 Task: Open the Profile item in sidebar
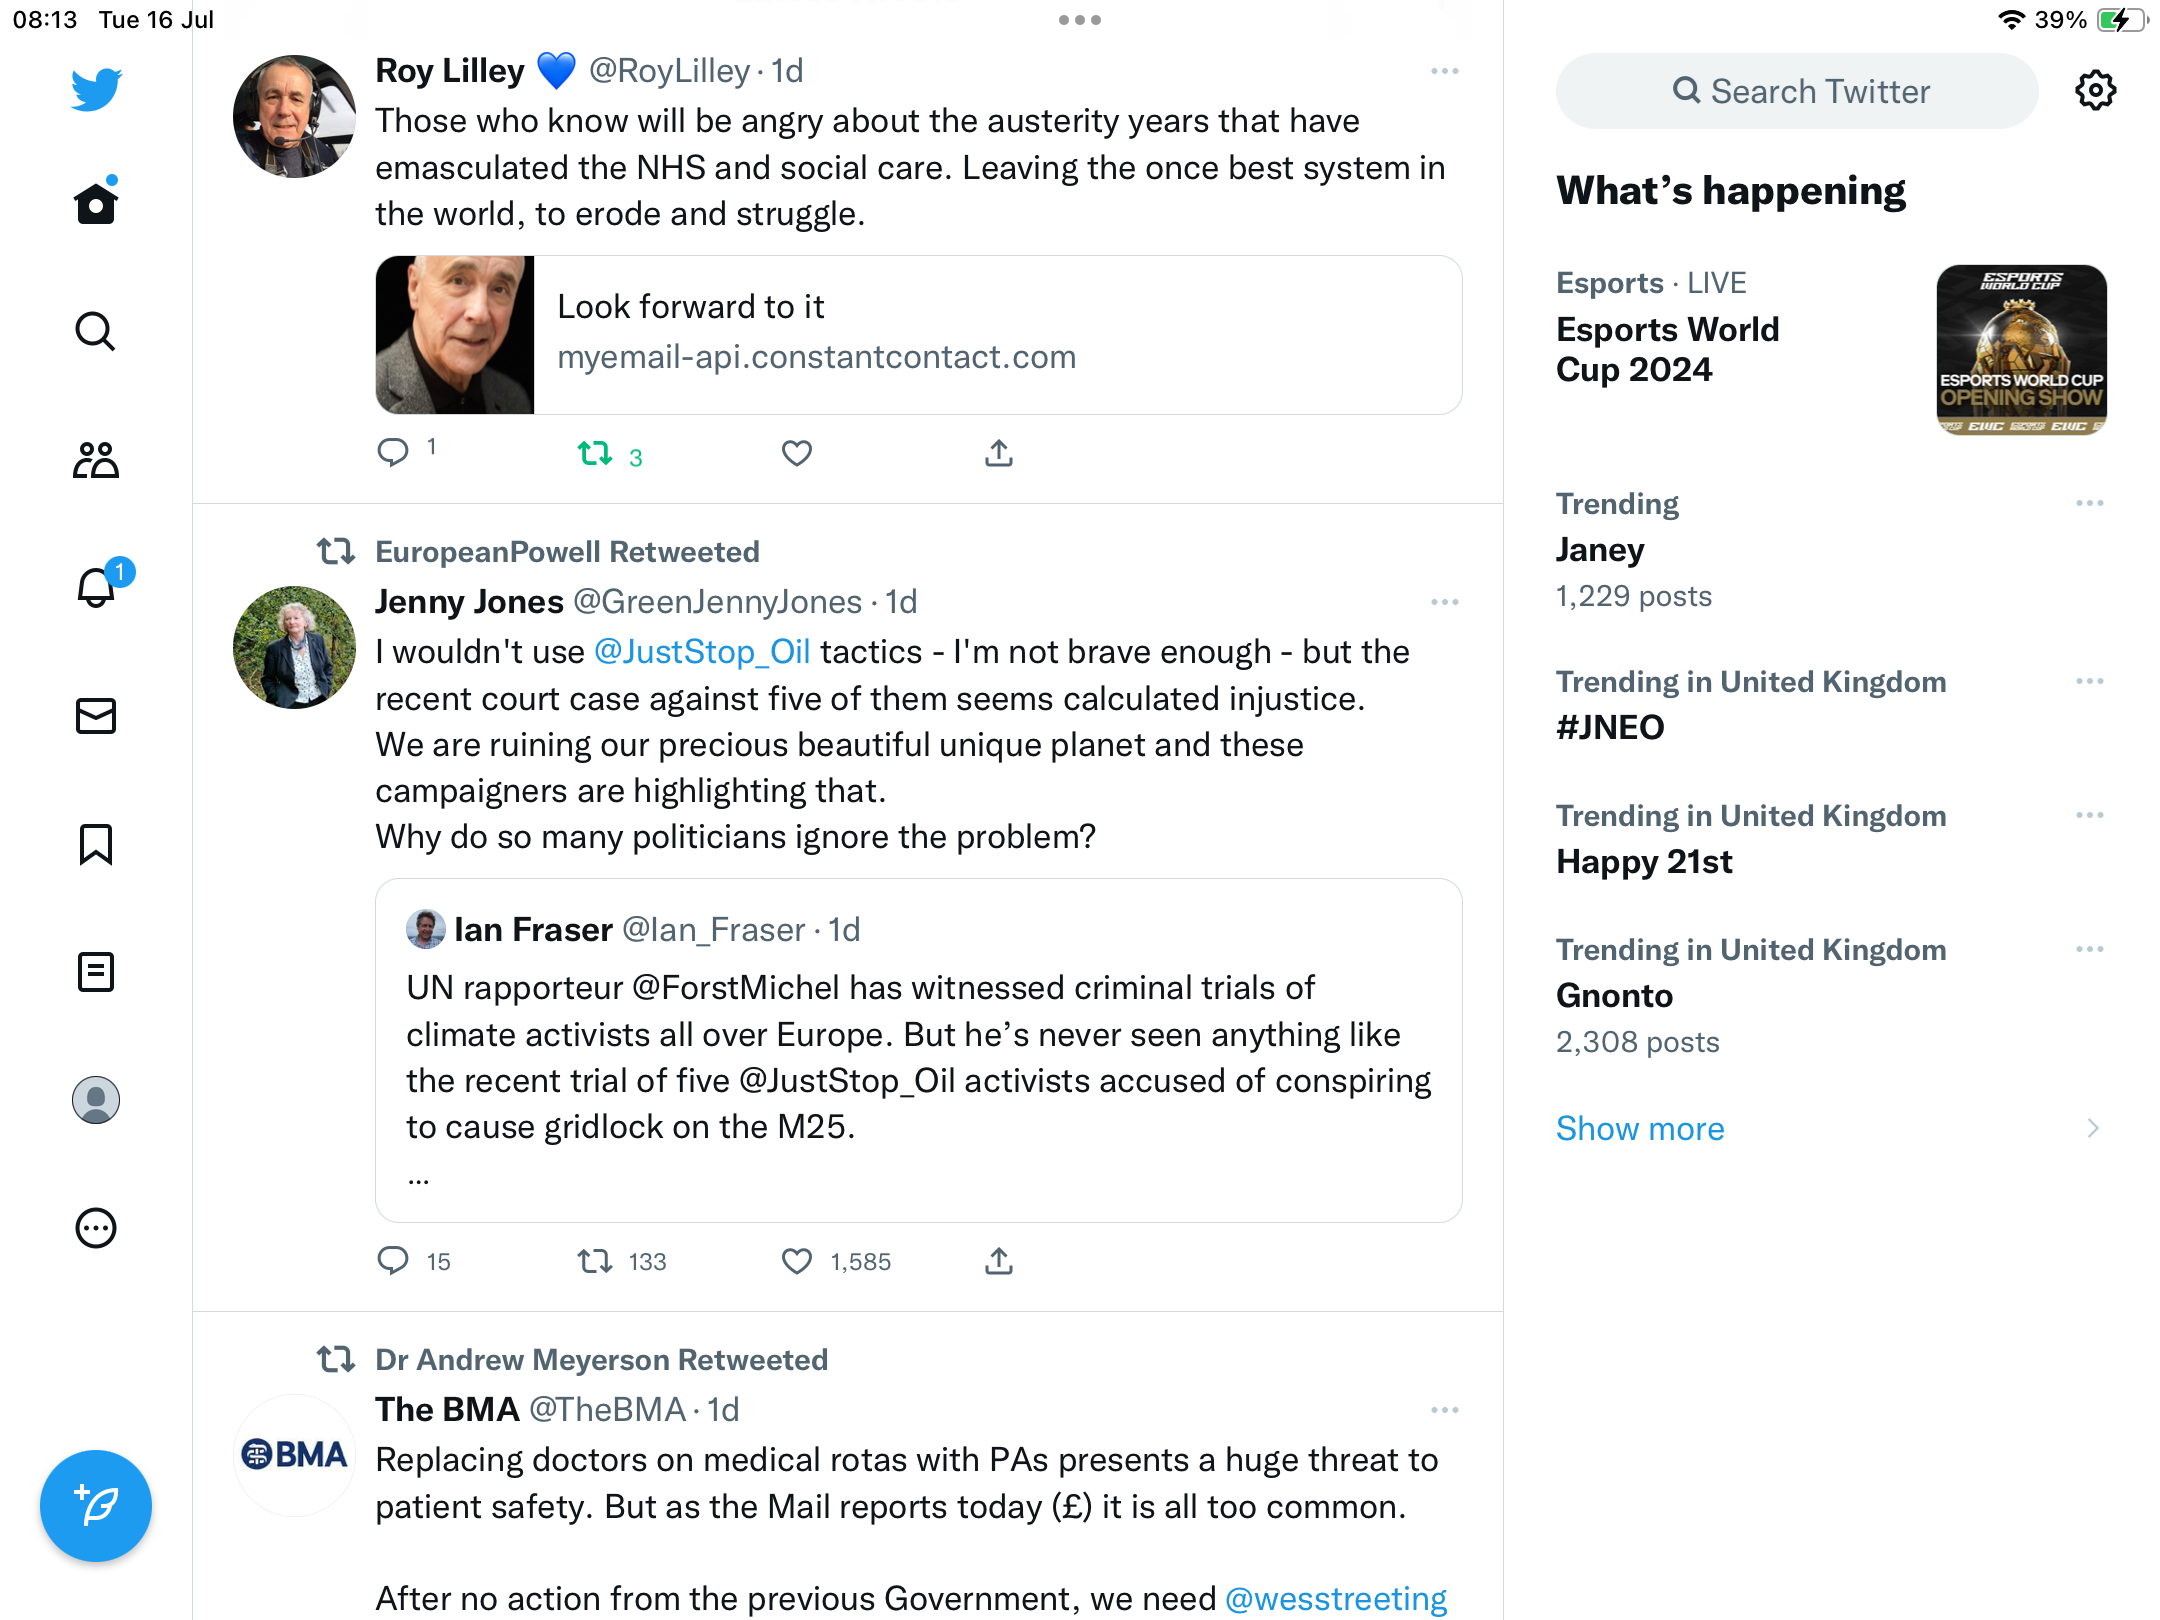(96, 1100)
